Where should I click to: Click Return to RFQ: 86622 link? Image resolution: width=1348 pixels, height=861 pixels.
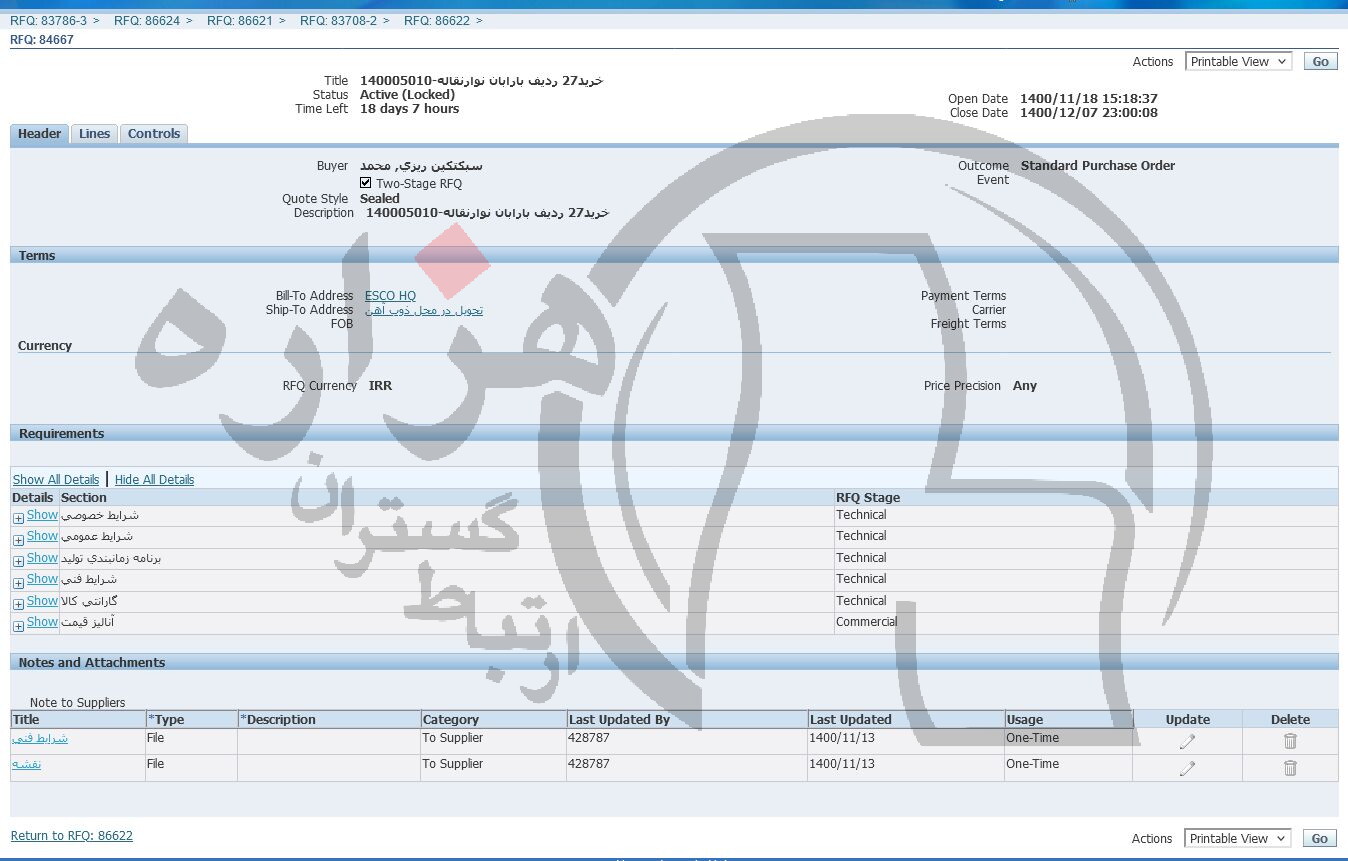click(72, 836)
